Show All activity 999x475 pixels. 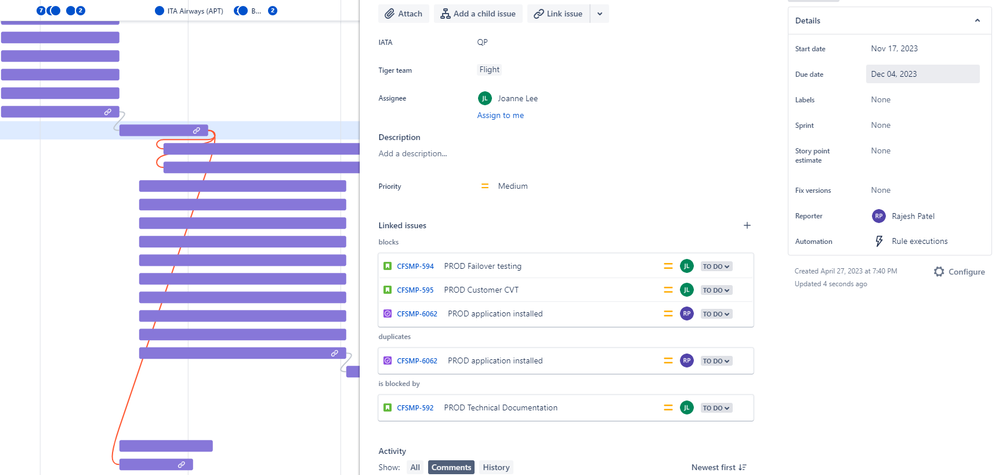pyautogui.click(x=415, y=467)
